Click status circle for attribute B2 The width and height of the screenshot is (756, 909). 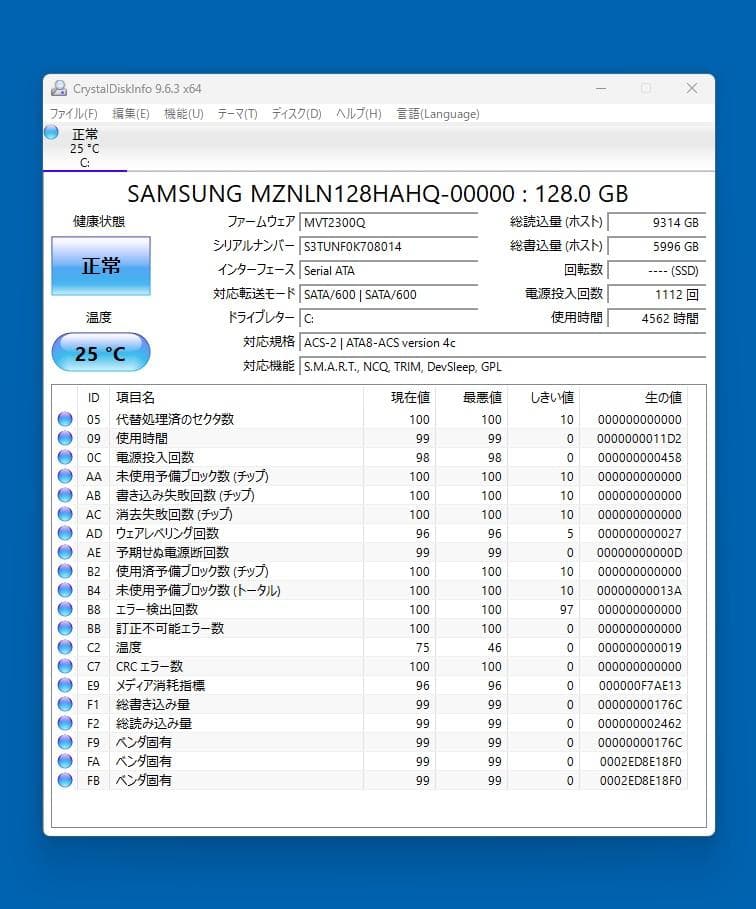[x=65, y=571]
